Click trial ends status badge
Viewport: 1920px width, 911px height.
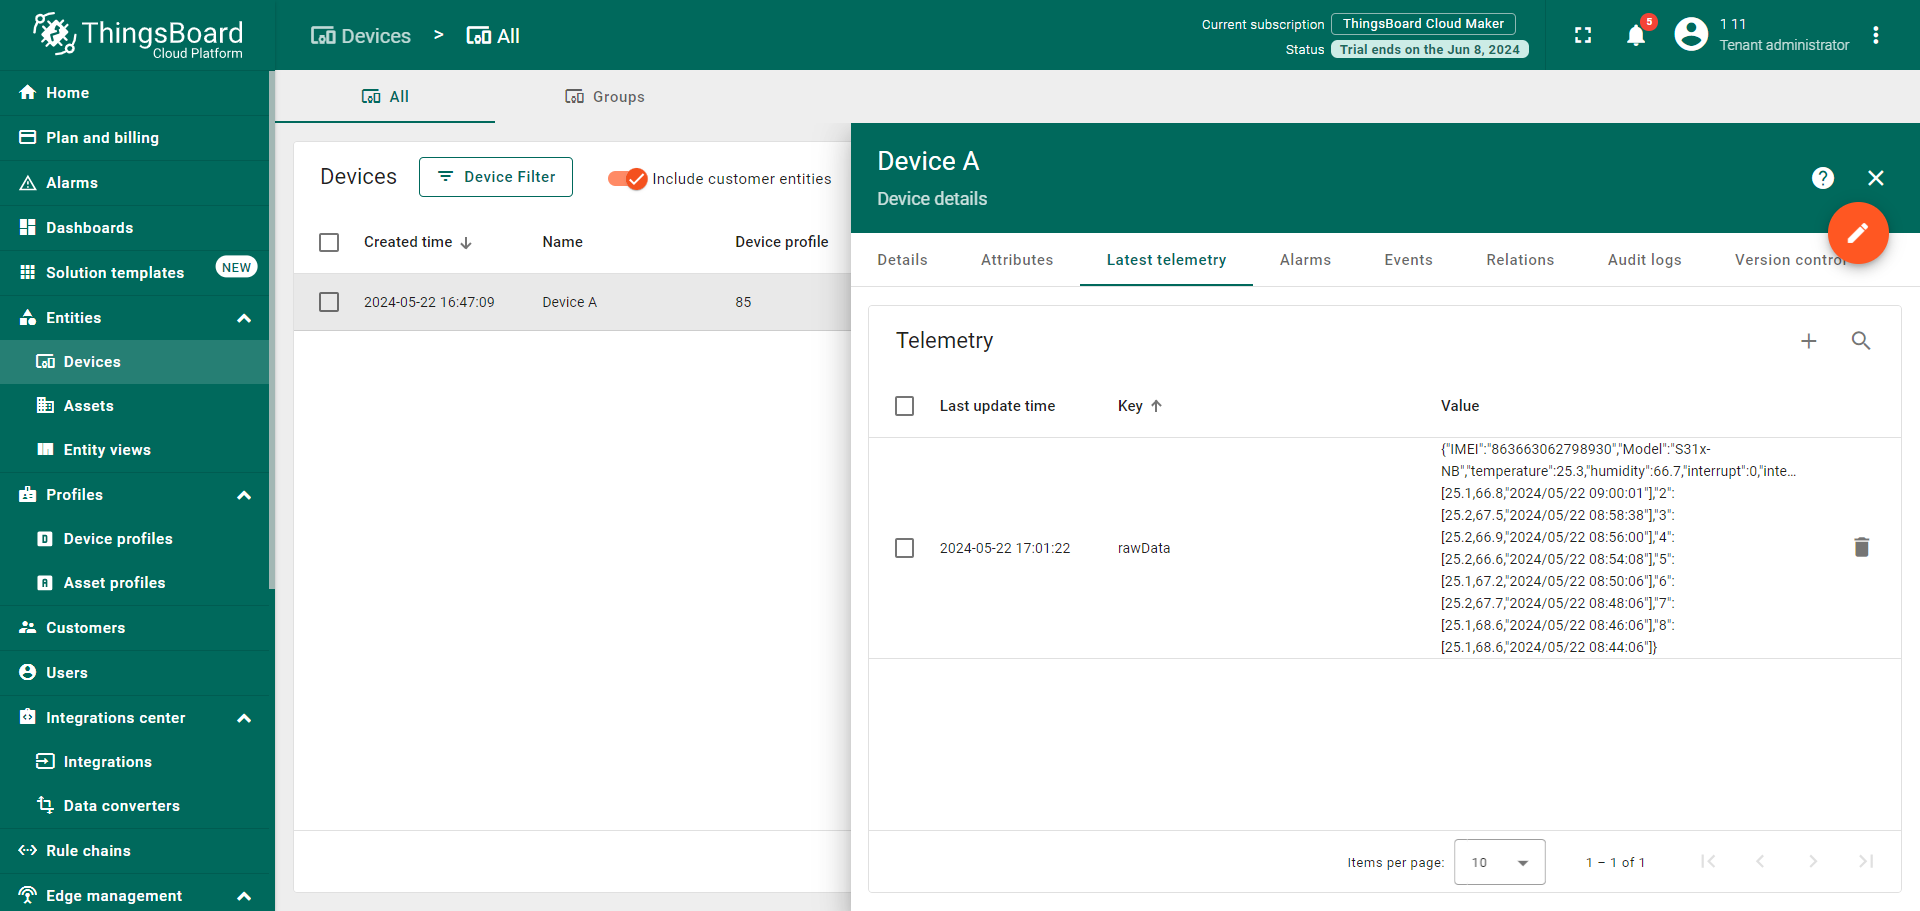click(1429, 49)
